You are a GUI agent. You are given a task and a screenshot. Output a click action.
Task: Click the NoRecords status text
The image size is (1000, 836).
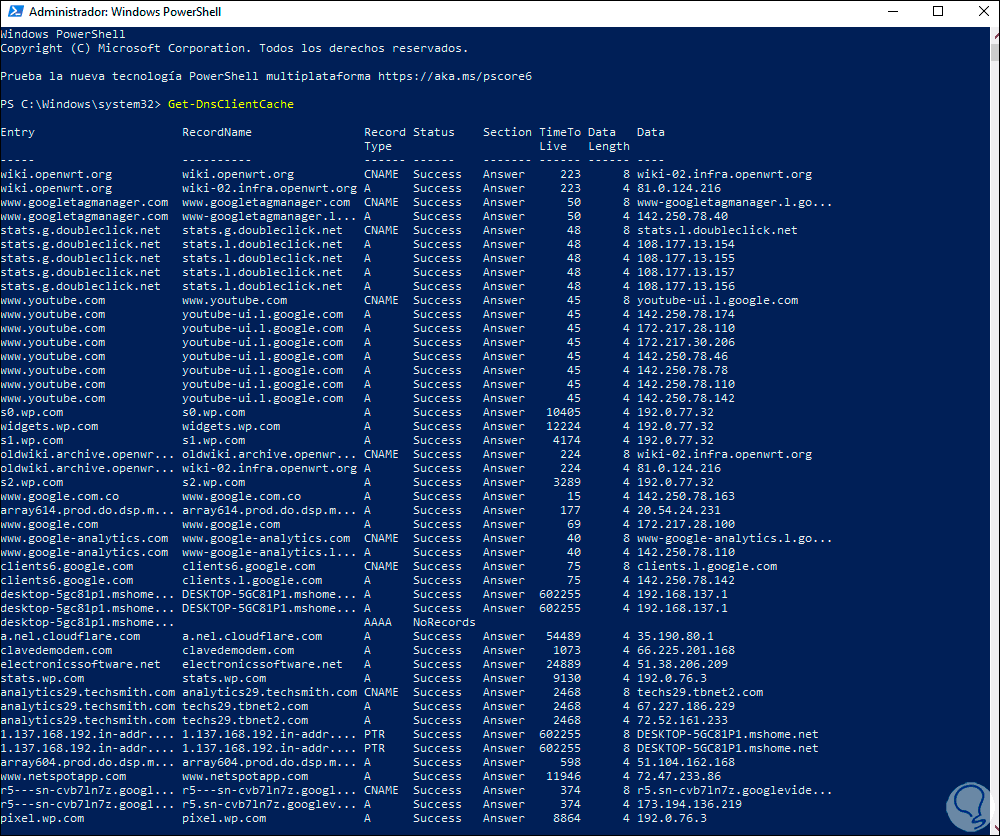(x=444, y=622)
